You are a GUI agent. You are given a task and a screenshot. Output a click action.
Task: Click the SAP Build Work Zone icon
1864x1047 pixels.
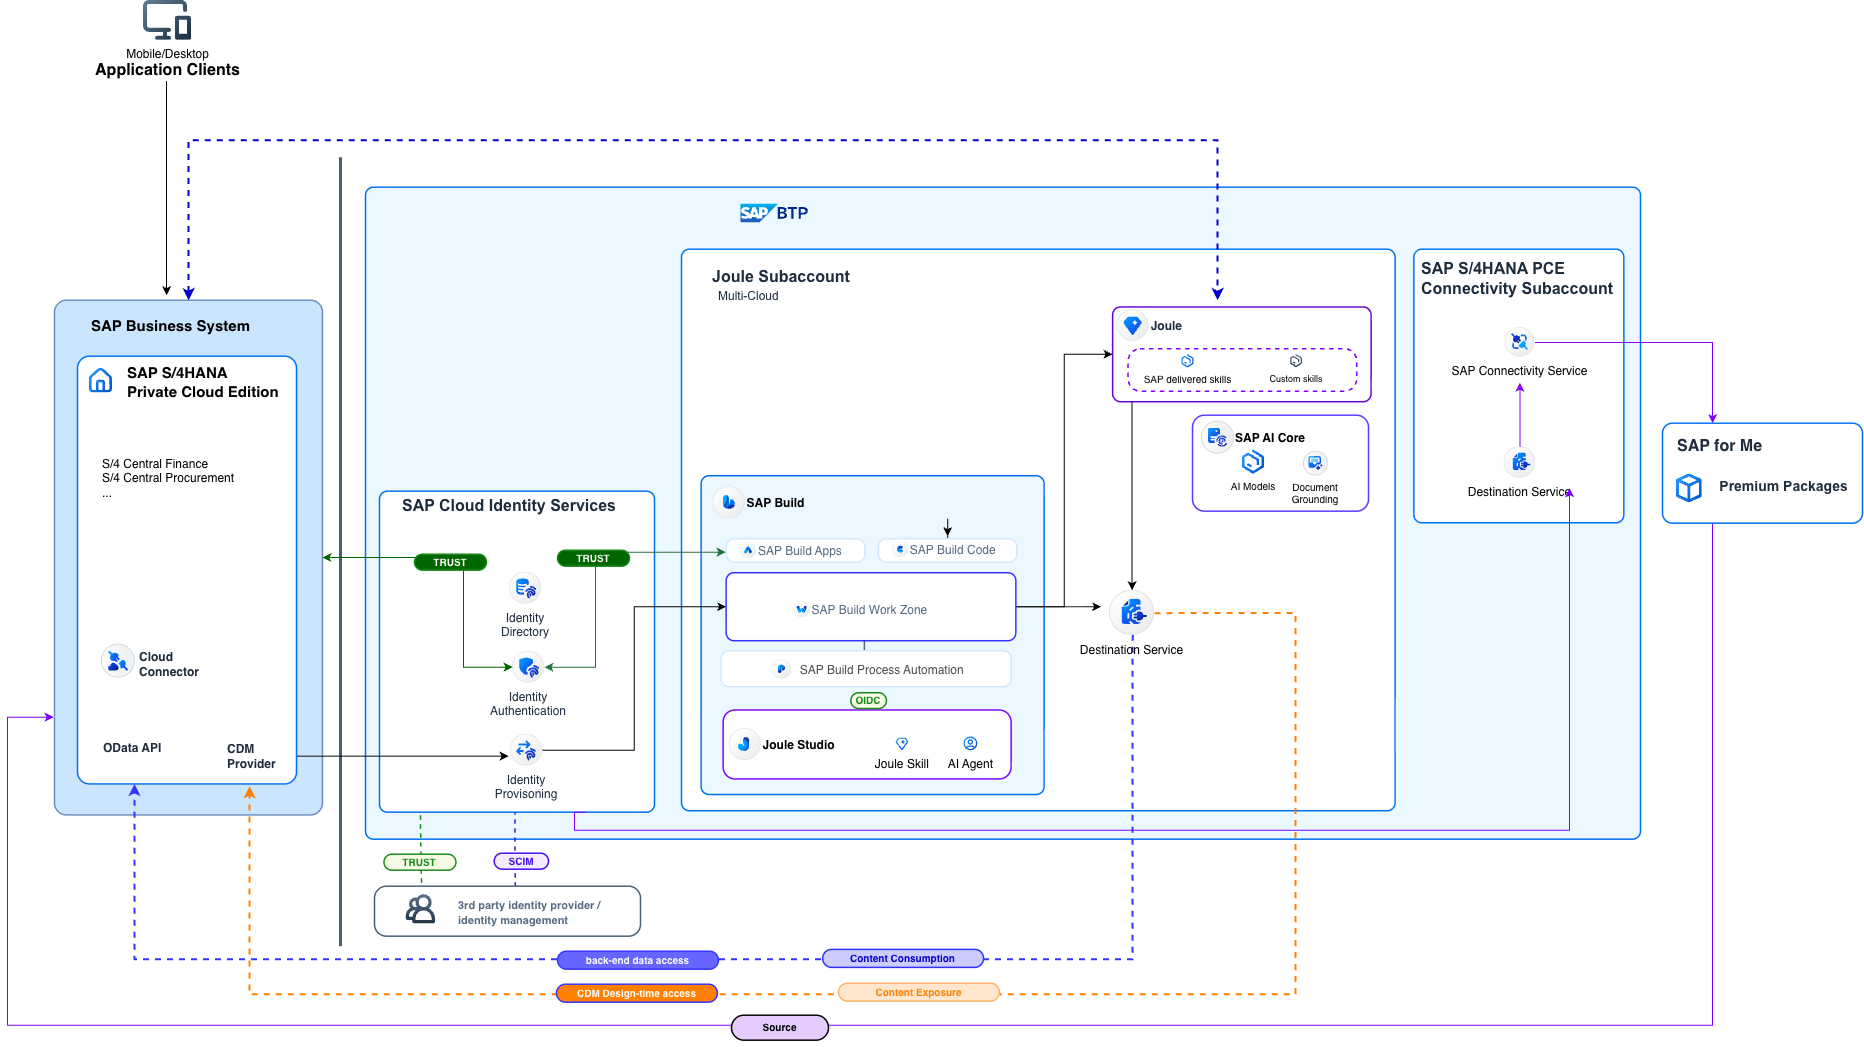coord(801,610)
